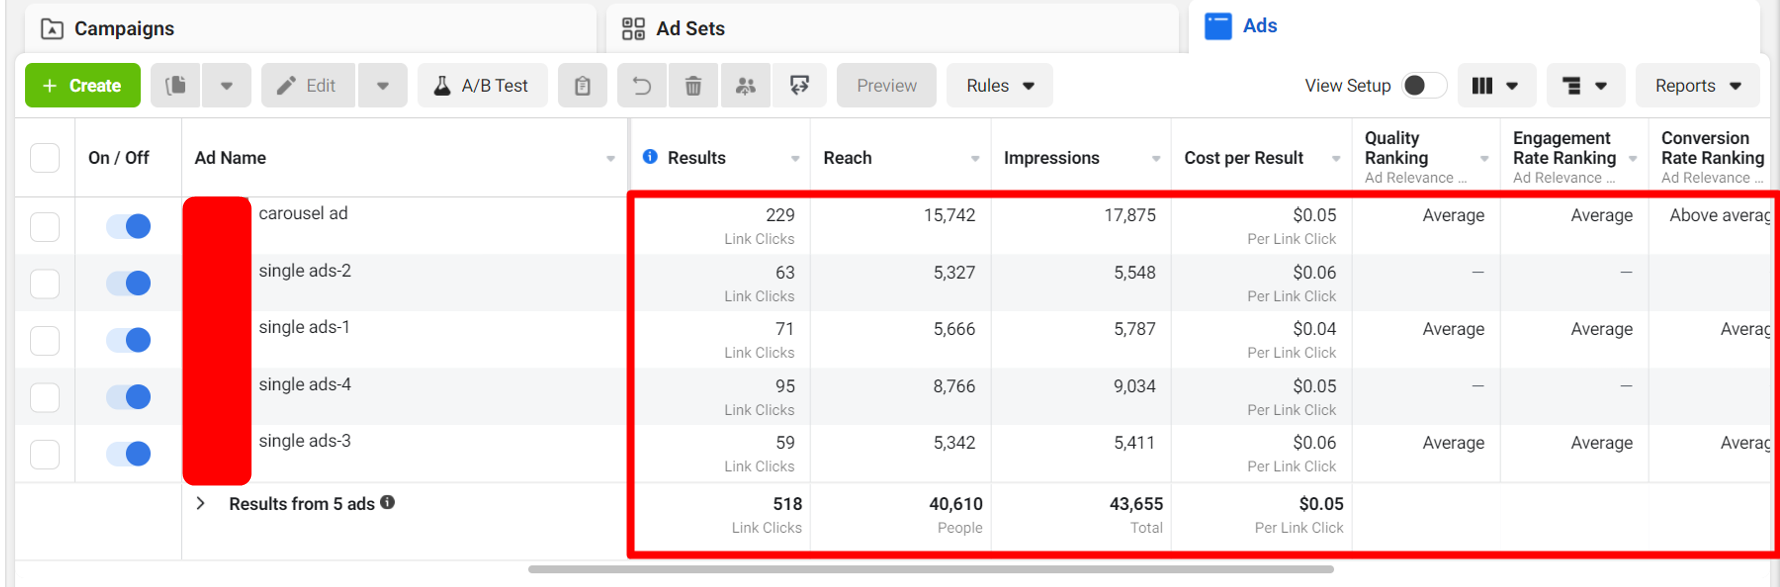Open the Rules dropdown
Screen dimensions: 1780x587
999,86
